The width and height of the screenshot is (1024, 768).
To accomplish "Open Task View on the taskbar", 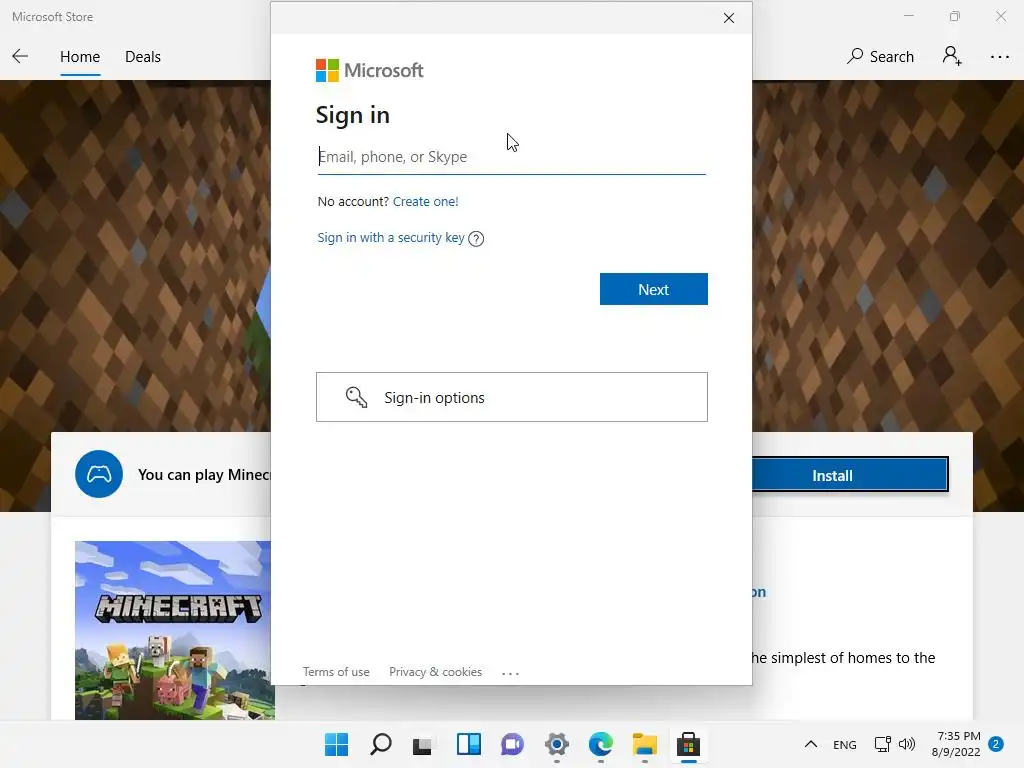I will tap(423, 745).
